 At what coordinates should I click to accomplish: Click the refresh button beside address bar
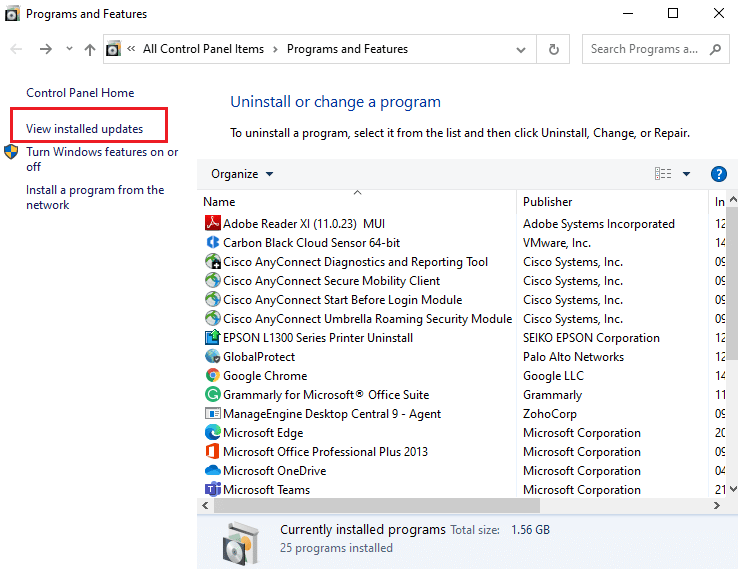[x=553, y=49]
